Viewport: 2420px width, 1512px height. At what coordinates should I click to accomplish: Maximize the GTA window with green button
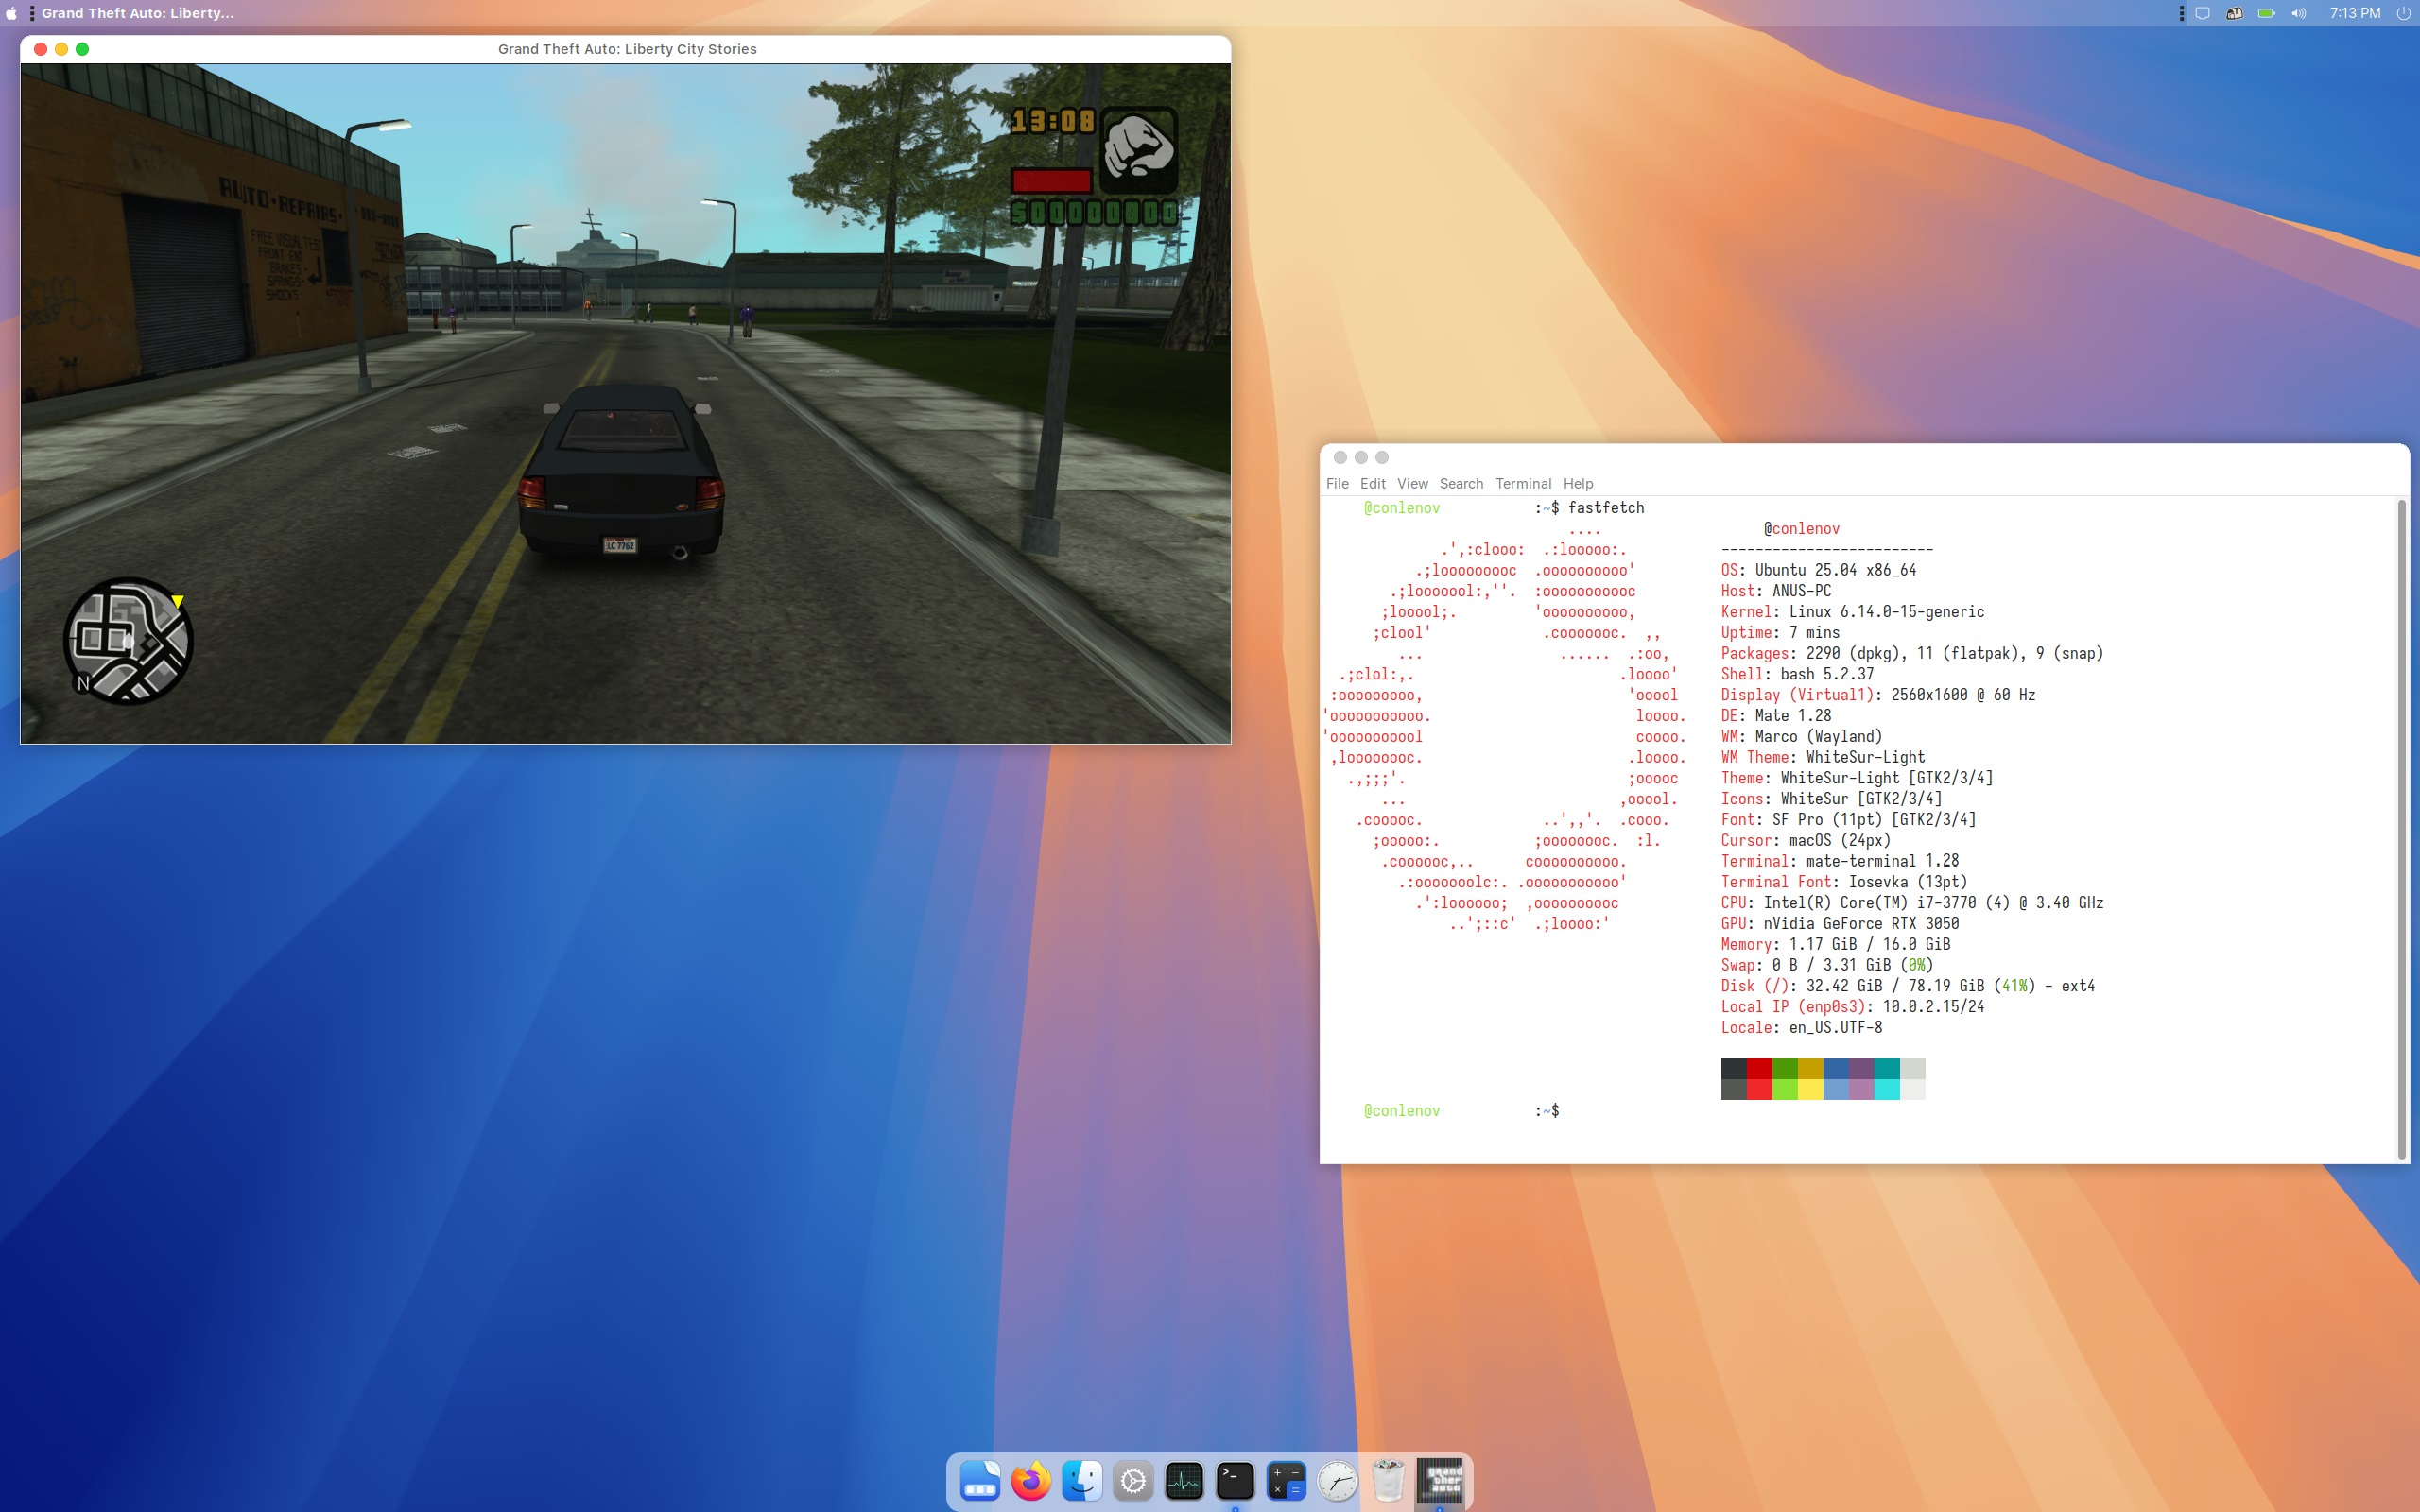pyautogui.click(x=82, y=49)
